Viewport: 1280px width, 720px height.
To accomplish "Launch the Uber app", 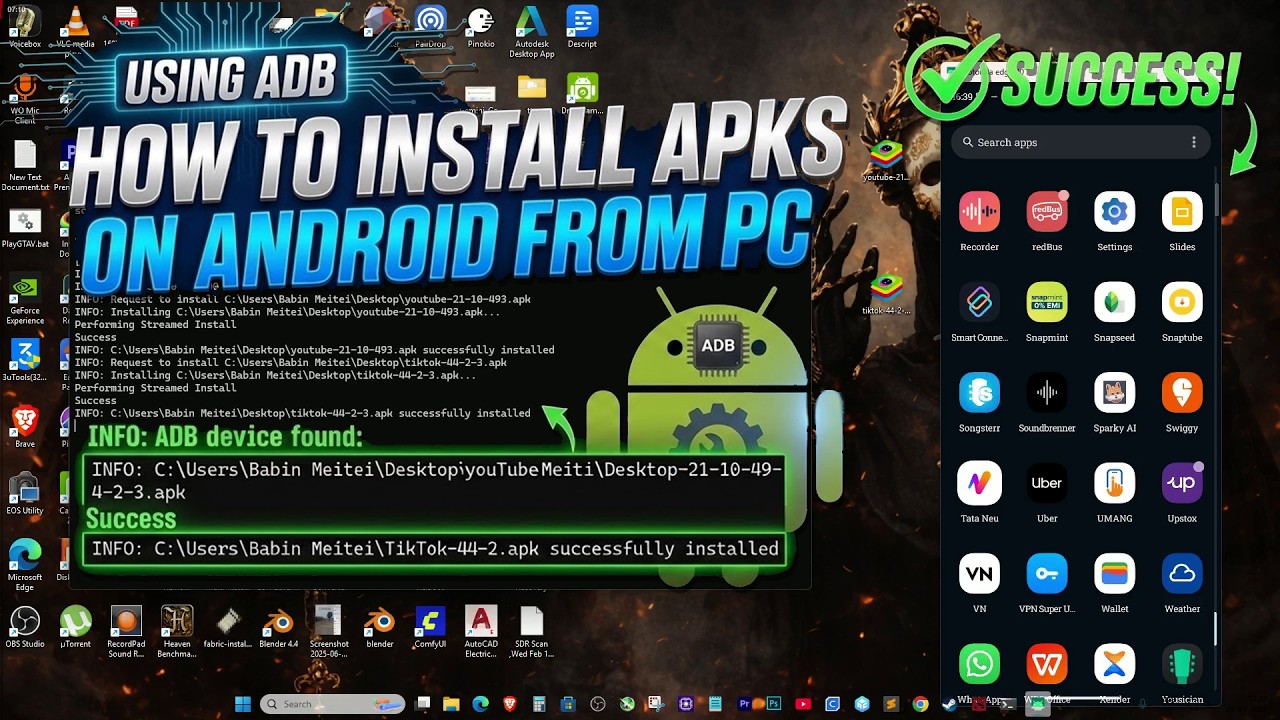I will click(x=1047, y=483).
